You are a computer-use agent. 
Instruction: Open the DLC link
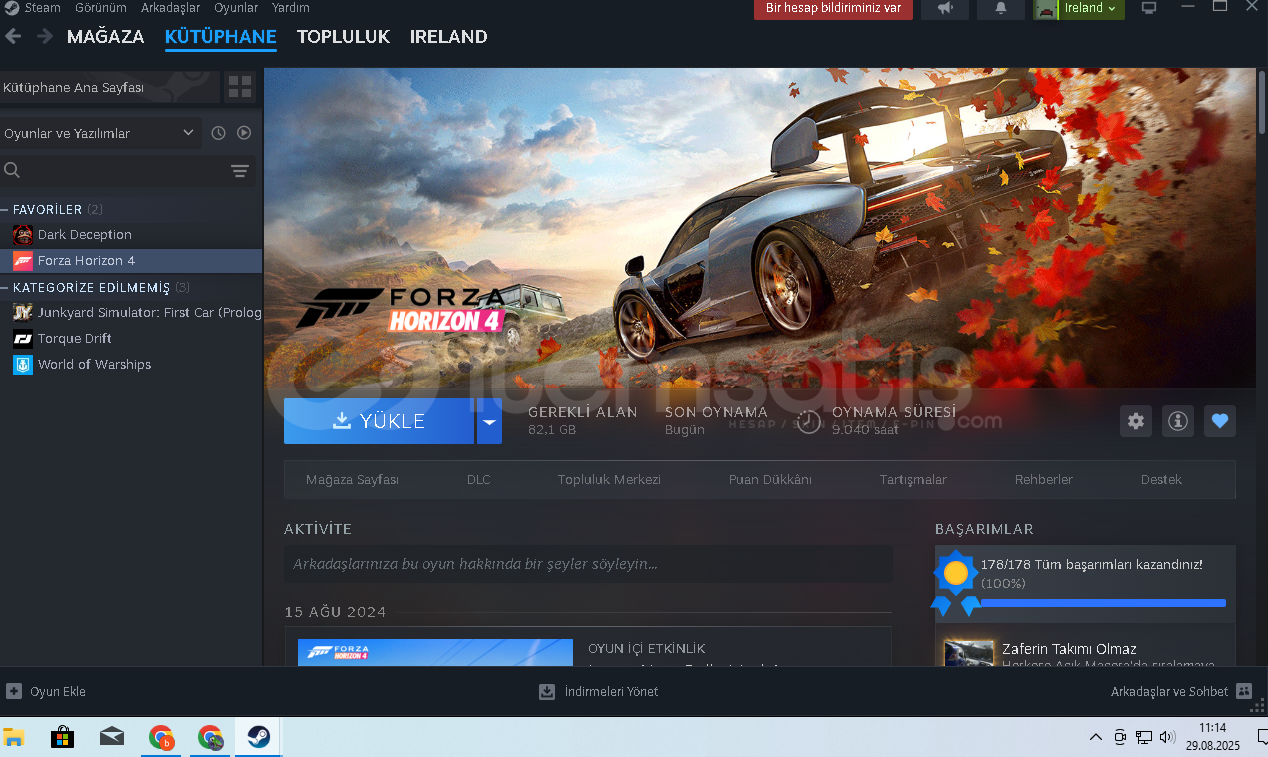[479, 480]
